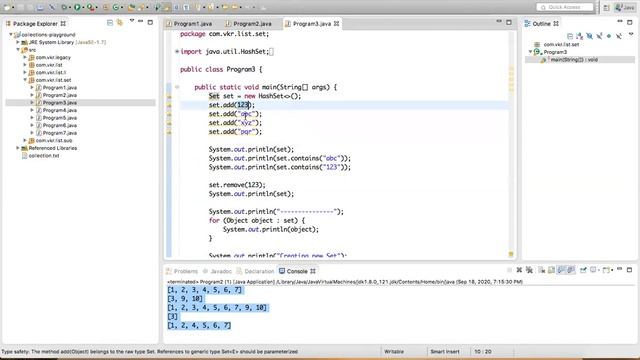Open the Javadoc tab
Viewport: 640px width, 360px height.
218,271
